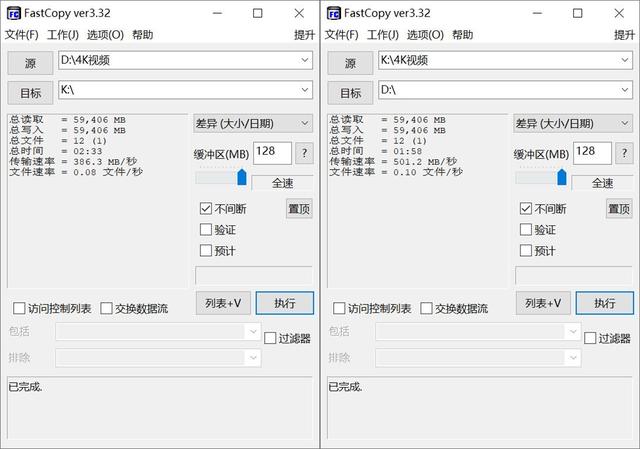Enable 过滤器 checkbox in right window
Image resolution: width=640 pixels, height=449 pixels.
pos(590,338)
